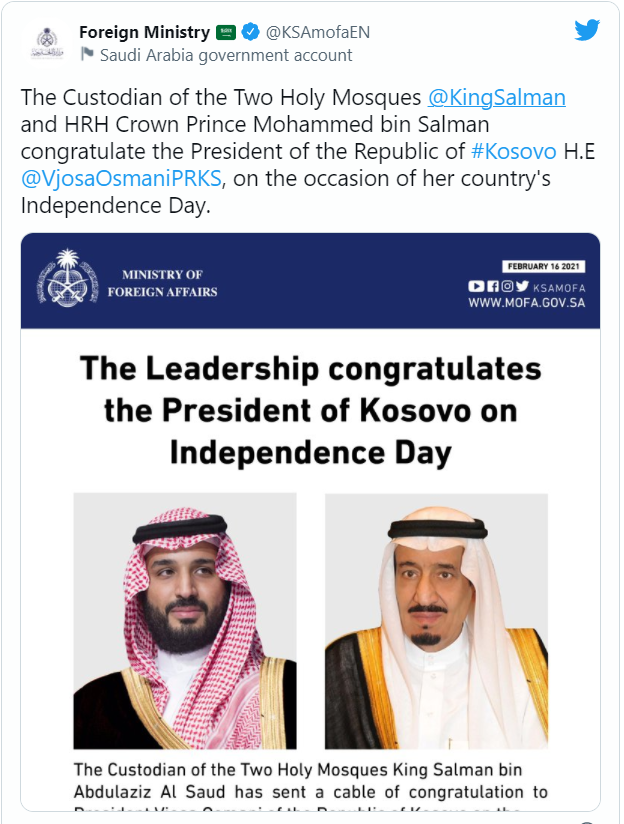Image resolution: width=624 pixels, height=824 pixels.
Task: Click the Foreign Ministry account name
Action: 145,32
